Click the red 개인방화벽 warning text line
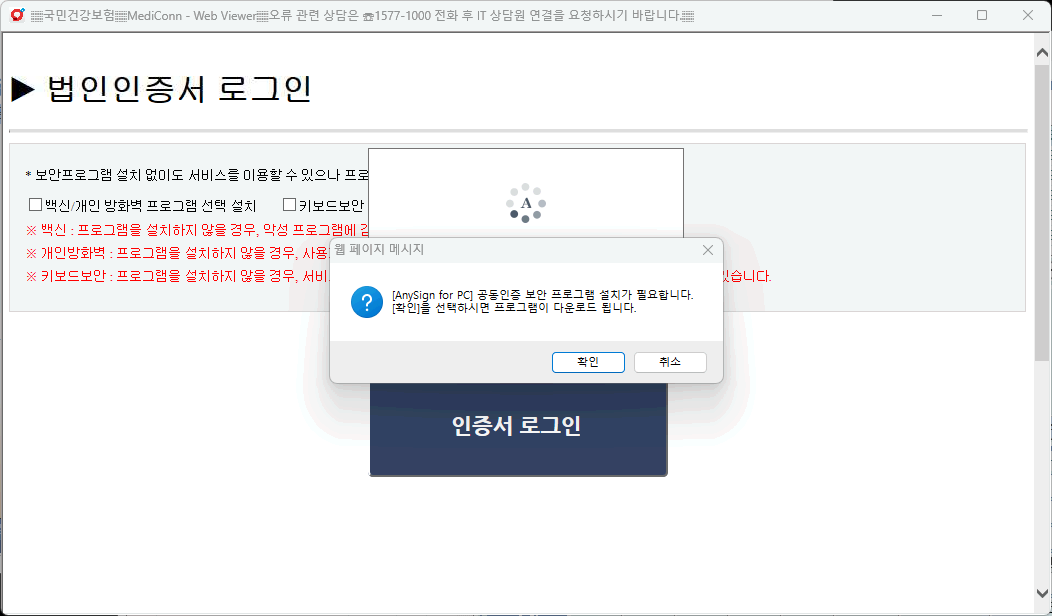The height and width of the screenshot is (616, 1052). click(x=170, y=253)
